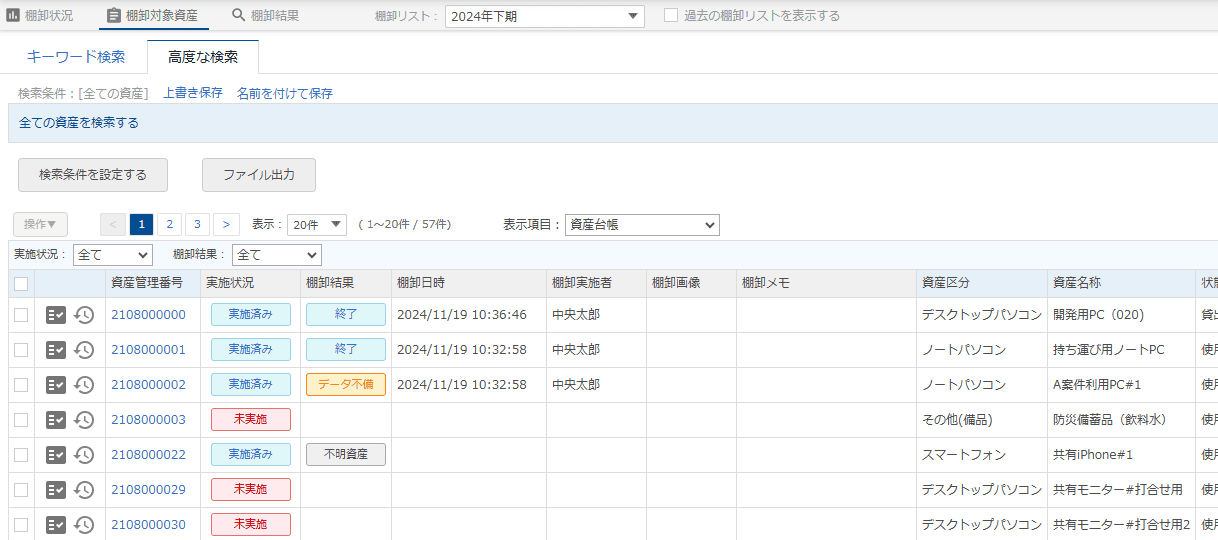Viewport: 1218px width, 540px height.
Task: Click the ファイル出力 button
Action: (259, 175)
